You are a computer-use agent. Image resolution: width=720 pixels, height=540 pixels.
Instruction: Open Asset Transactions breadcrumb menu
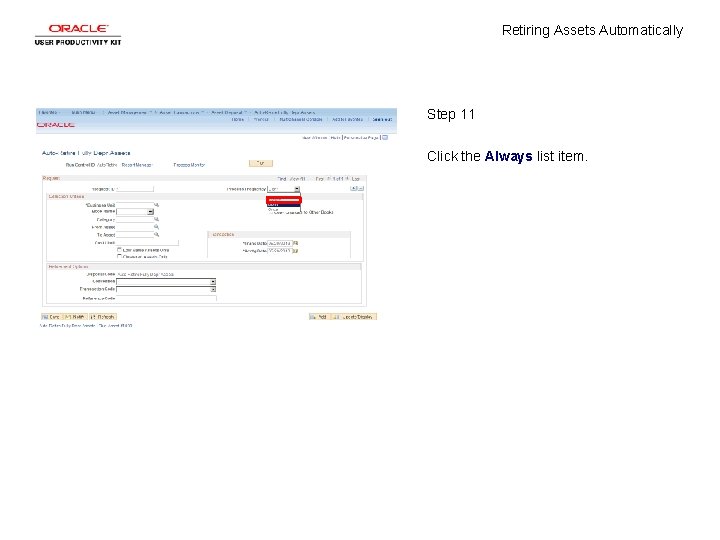click(x=180, y=112)
